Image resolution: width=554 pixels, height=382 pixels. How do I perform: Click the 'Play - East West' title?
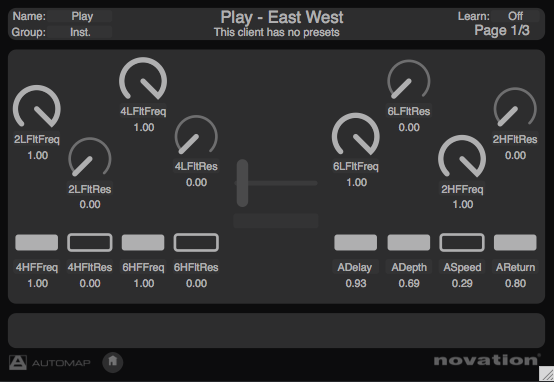coord(282,17)
